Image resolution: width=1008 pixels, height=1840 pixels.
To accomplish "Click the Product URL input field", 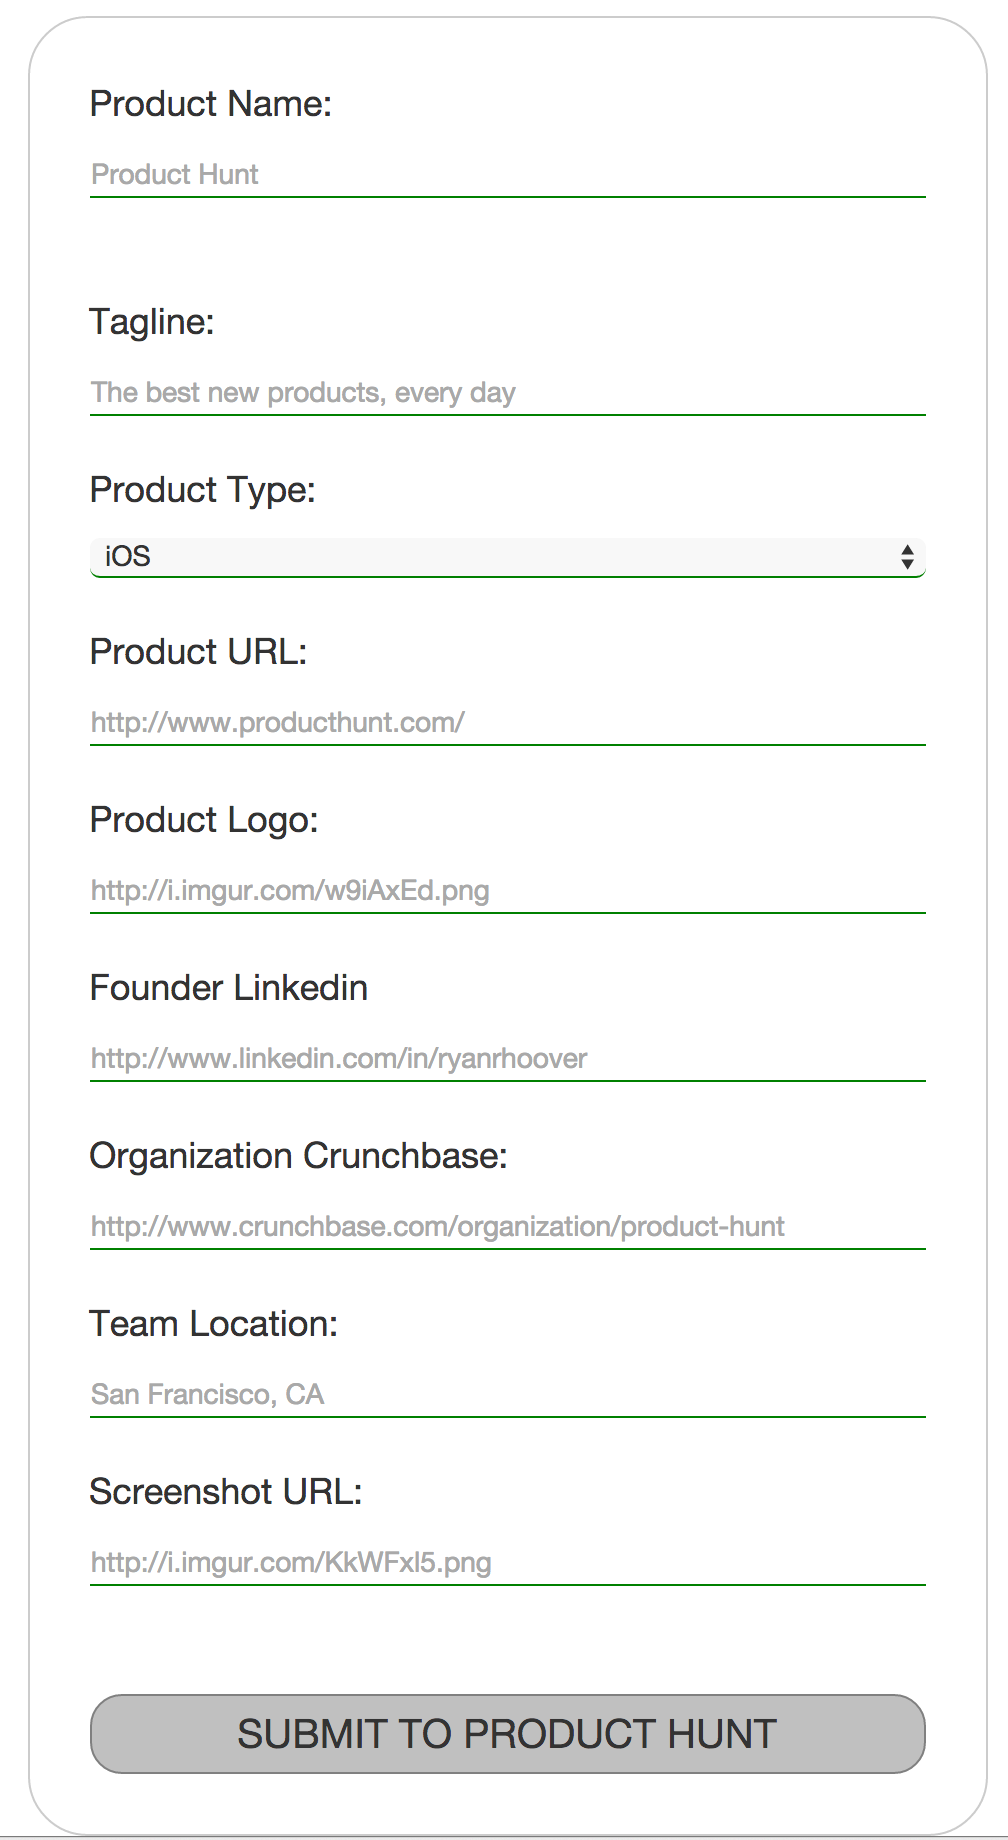I will point(507,723).
